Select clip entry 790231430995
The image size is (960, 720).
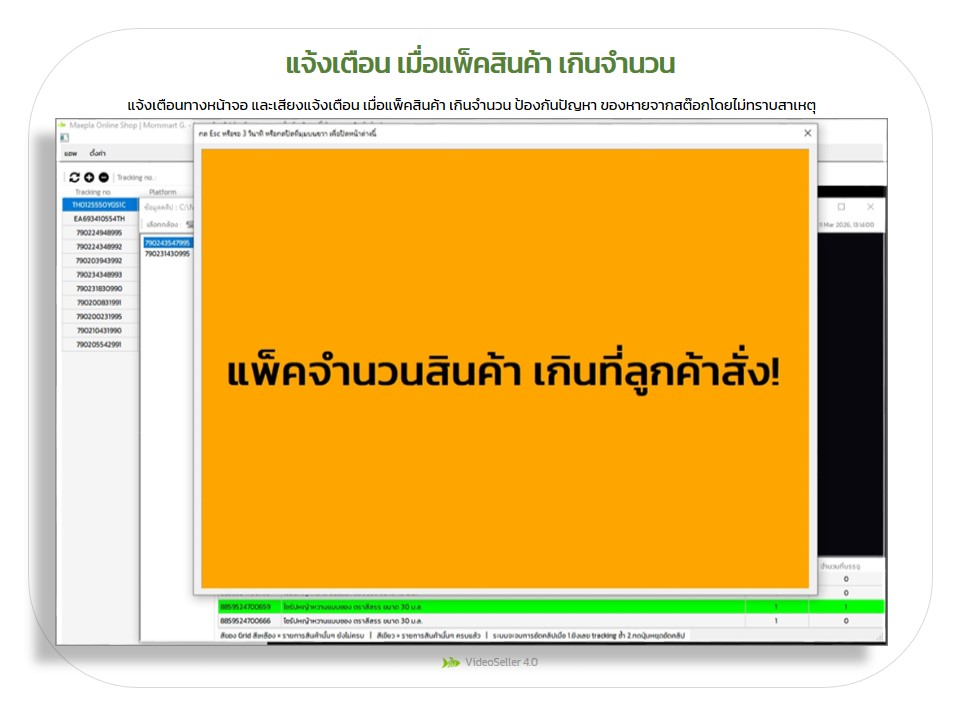point(167,254)
